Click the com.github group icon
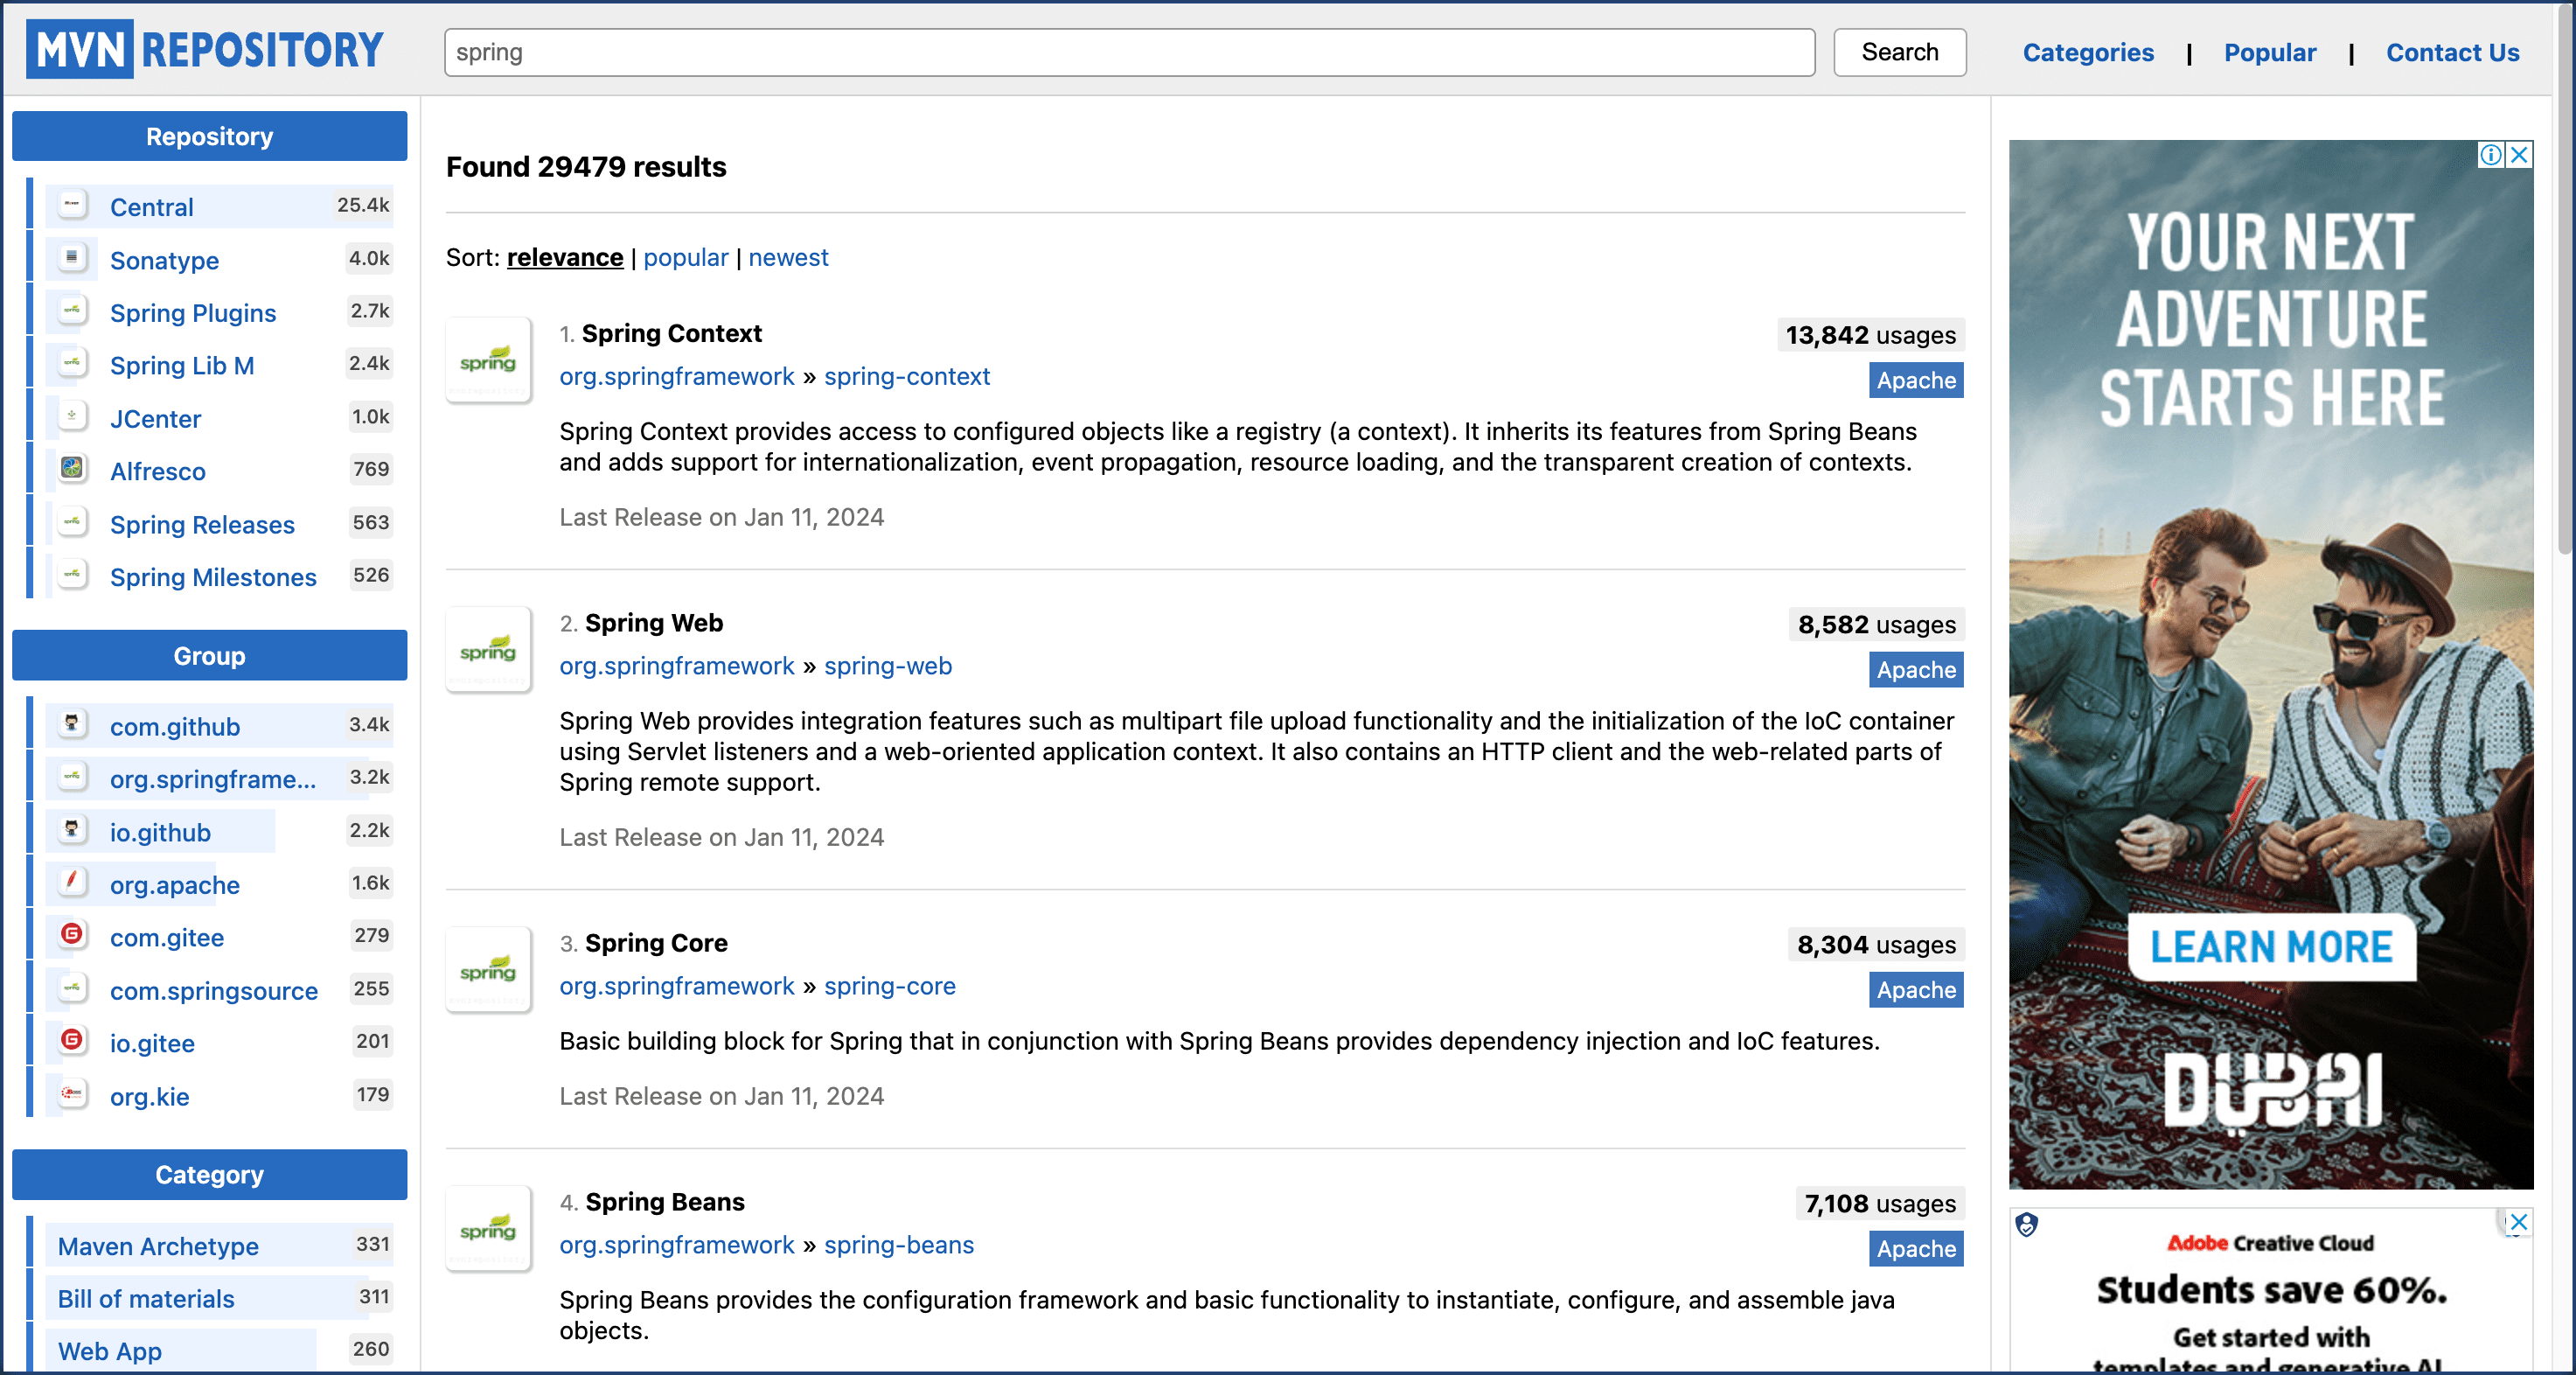2576x1375 pixels. click(72, 723)
